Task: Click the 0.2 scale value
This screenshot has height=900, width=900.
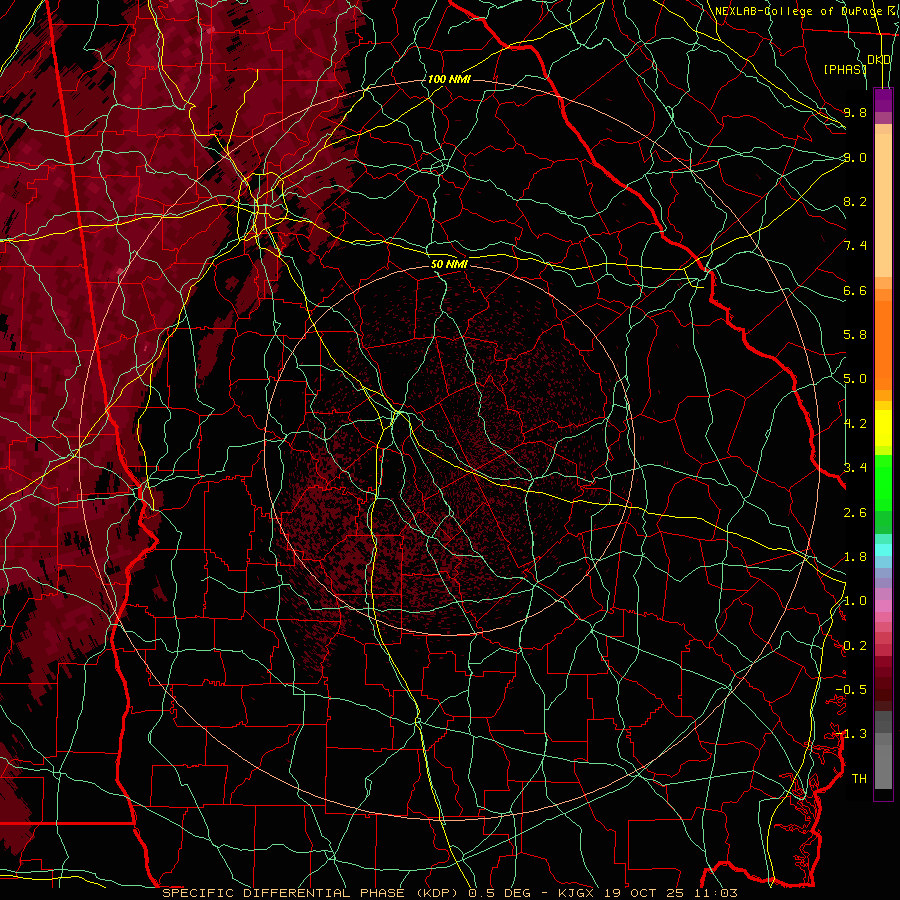Action: pos(855,646)
